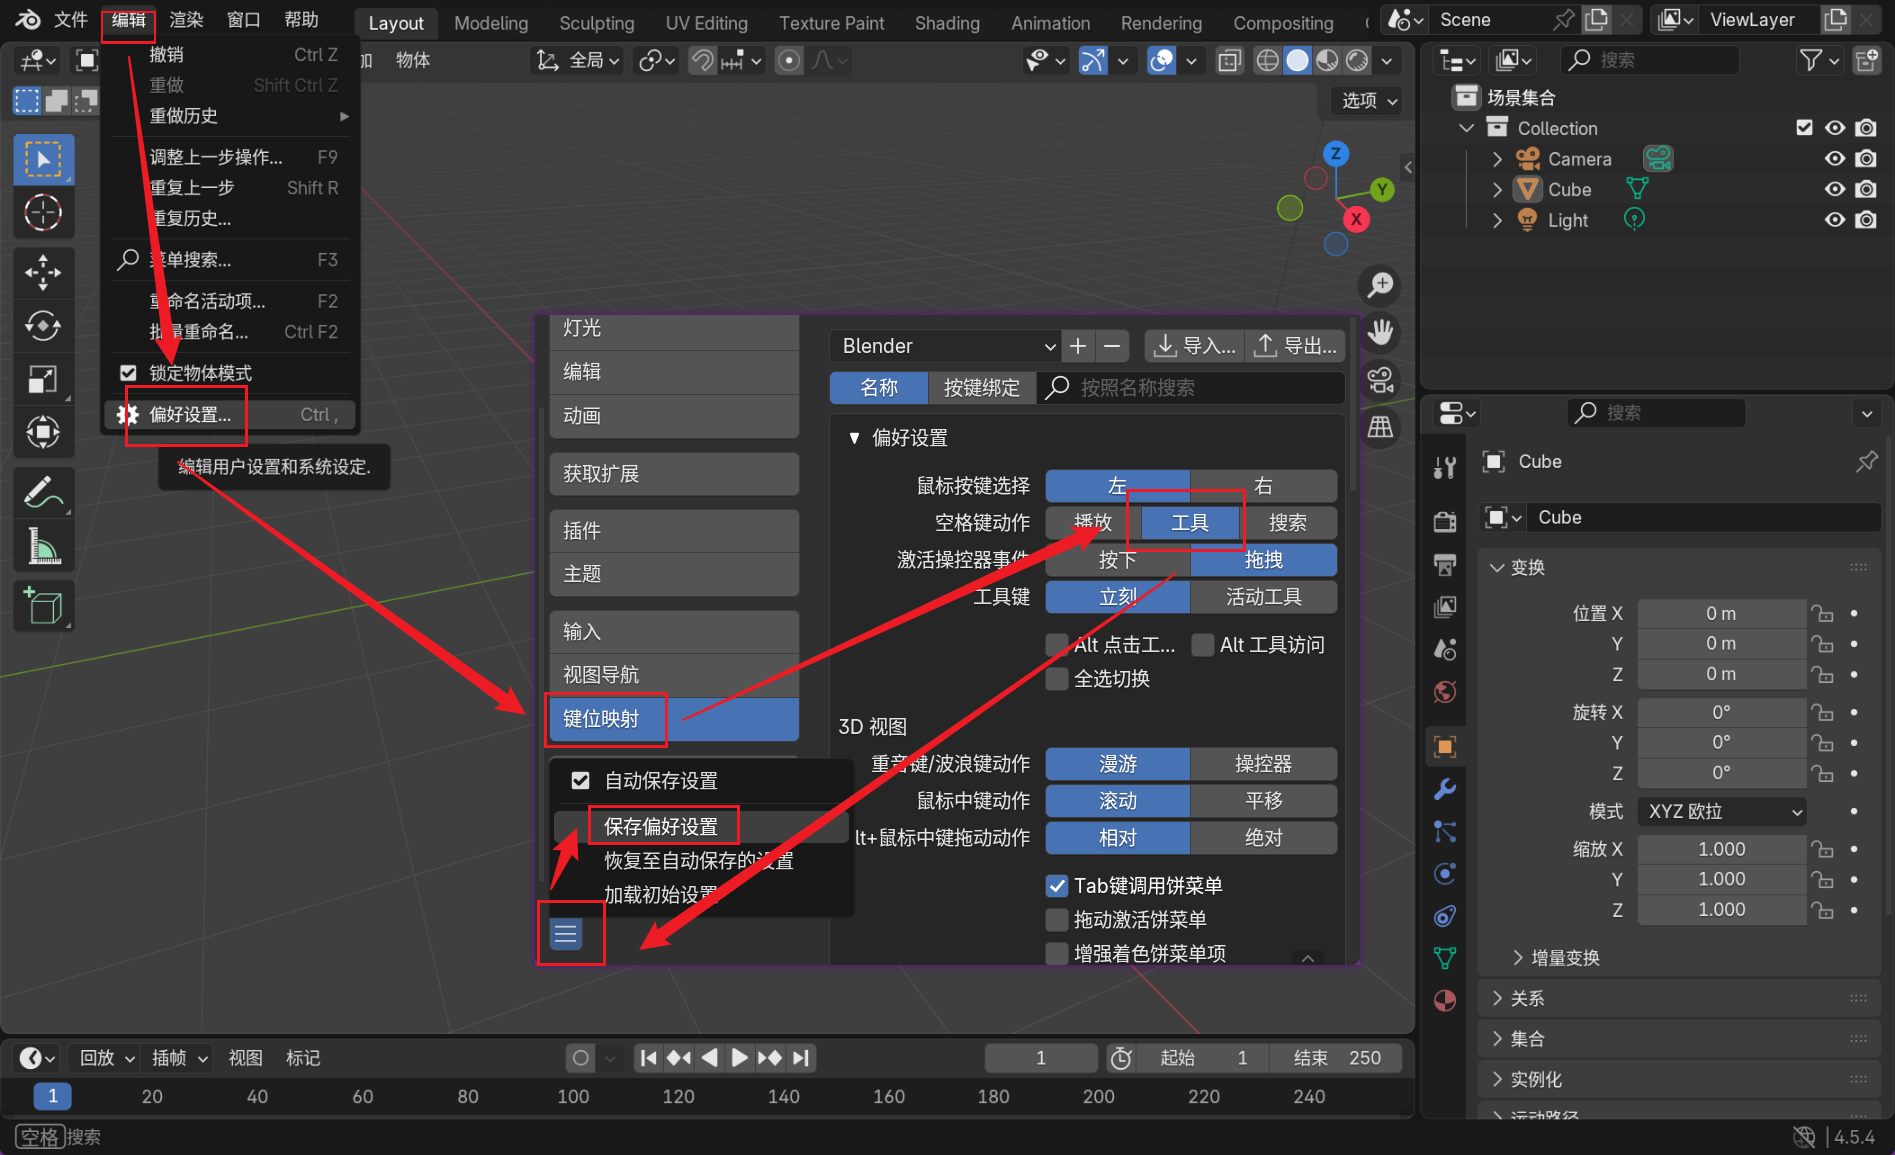The width and height of the screenshot is (1895, 1155).
Task: Expand the Camera item in outliner
Action: [x=1497, y=159]
